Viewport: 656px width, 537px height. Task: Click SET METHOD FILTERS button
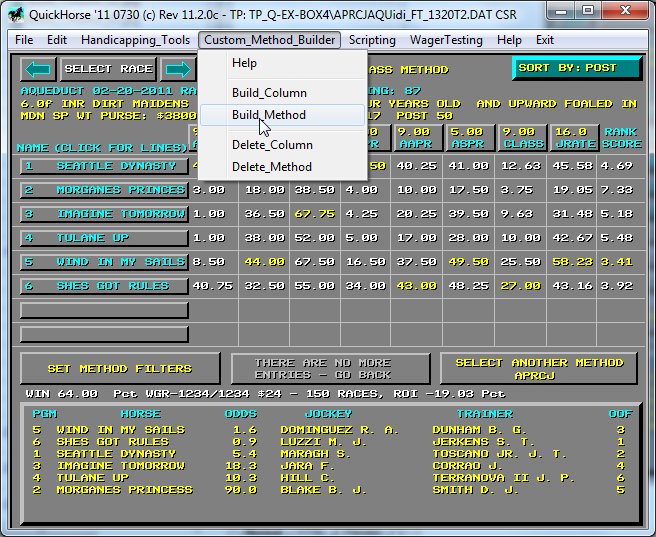point(120,368)
